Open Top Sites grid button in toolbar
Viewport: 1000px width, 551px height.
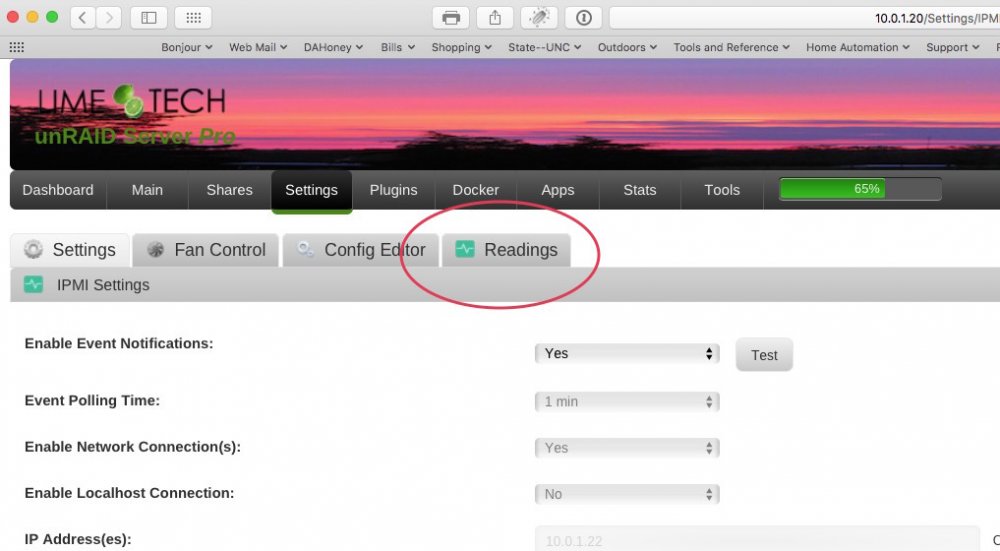[193, 18]
